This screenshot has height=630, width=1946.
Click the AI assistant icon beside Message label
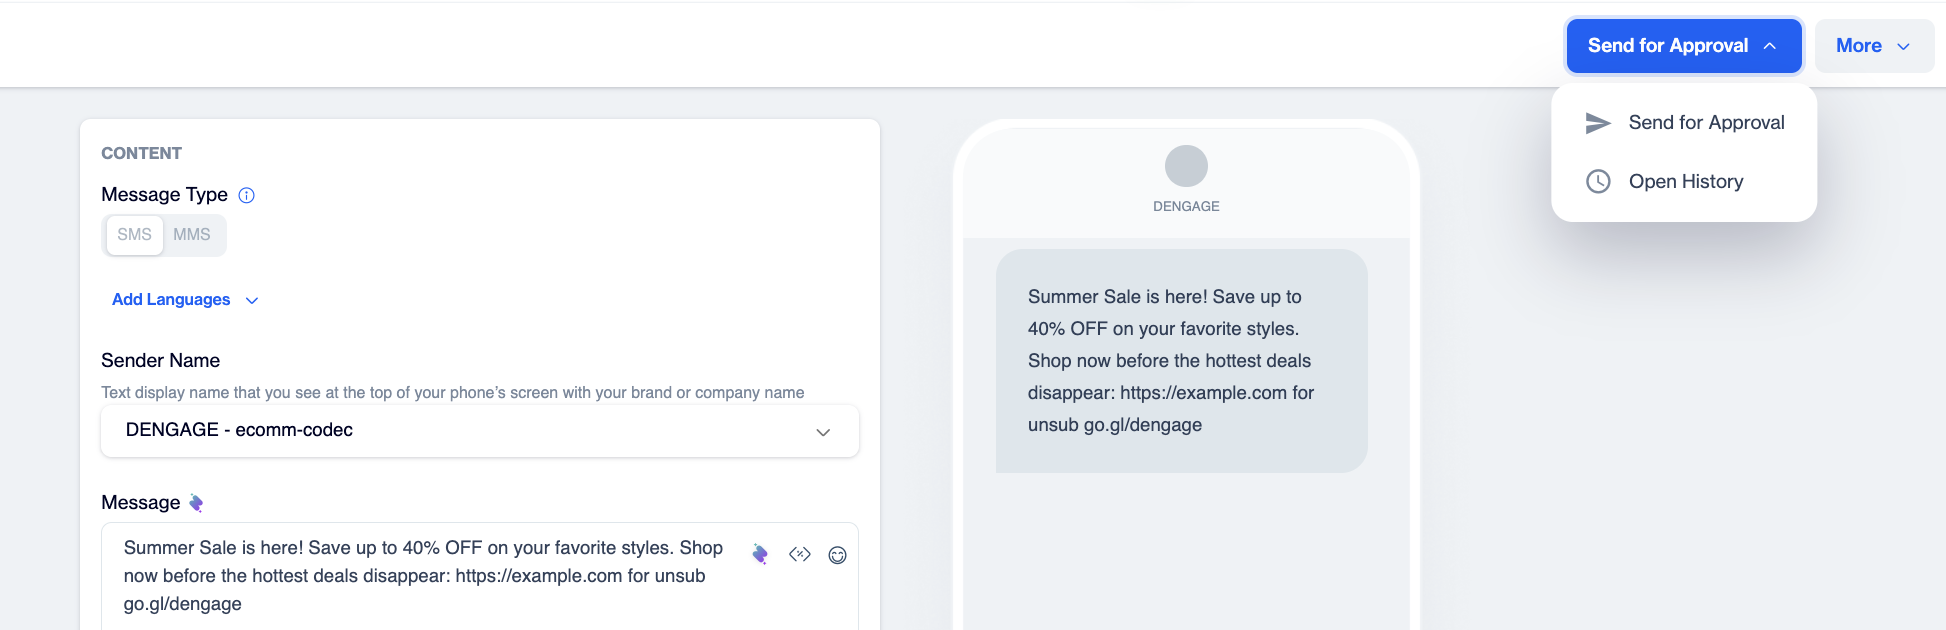pyautogui.click(x=196, y=503)
